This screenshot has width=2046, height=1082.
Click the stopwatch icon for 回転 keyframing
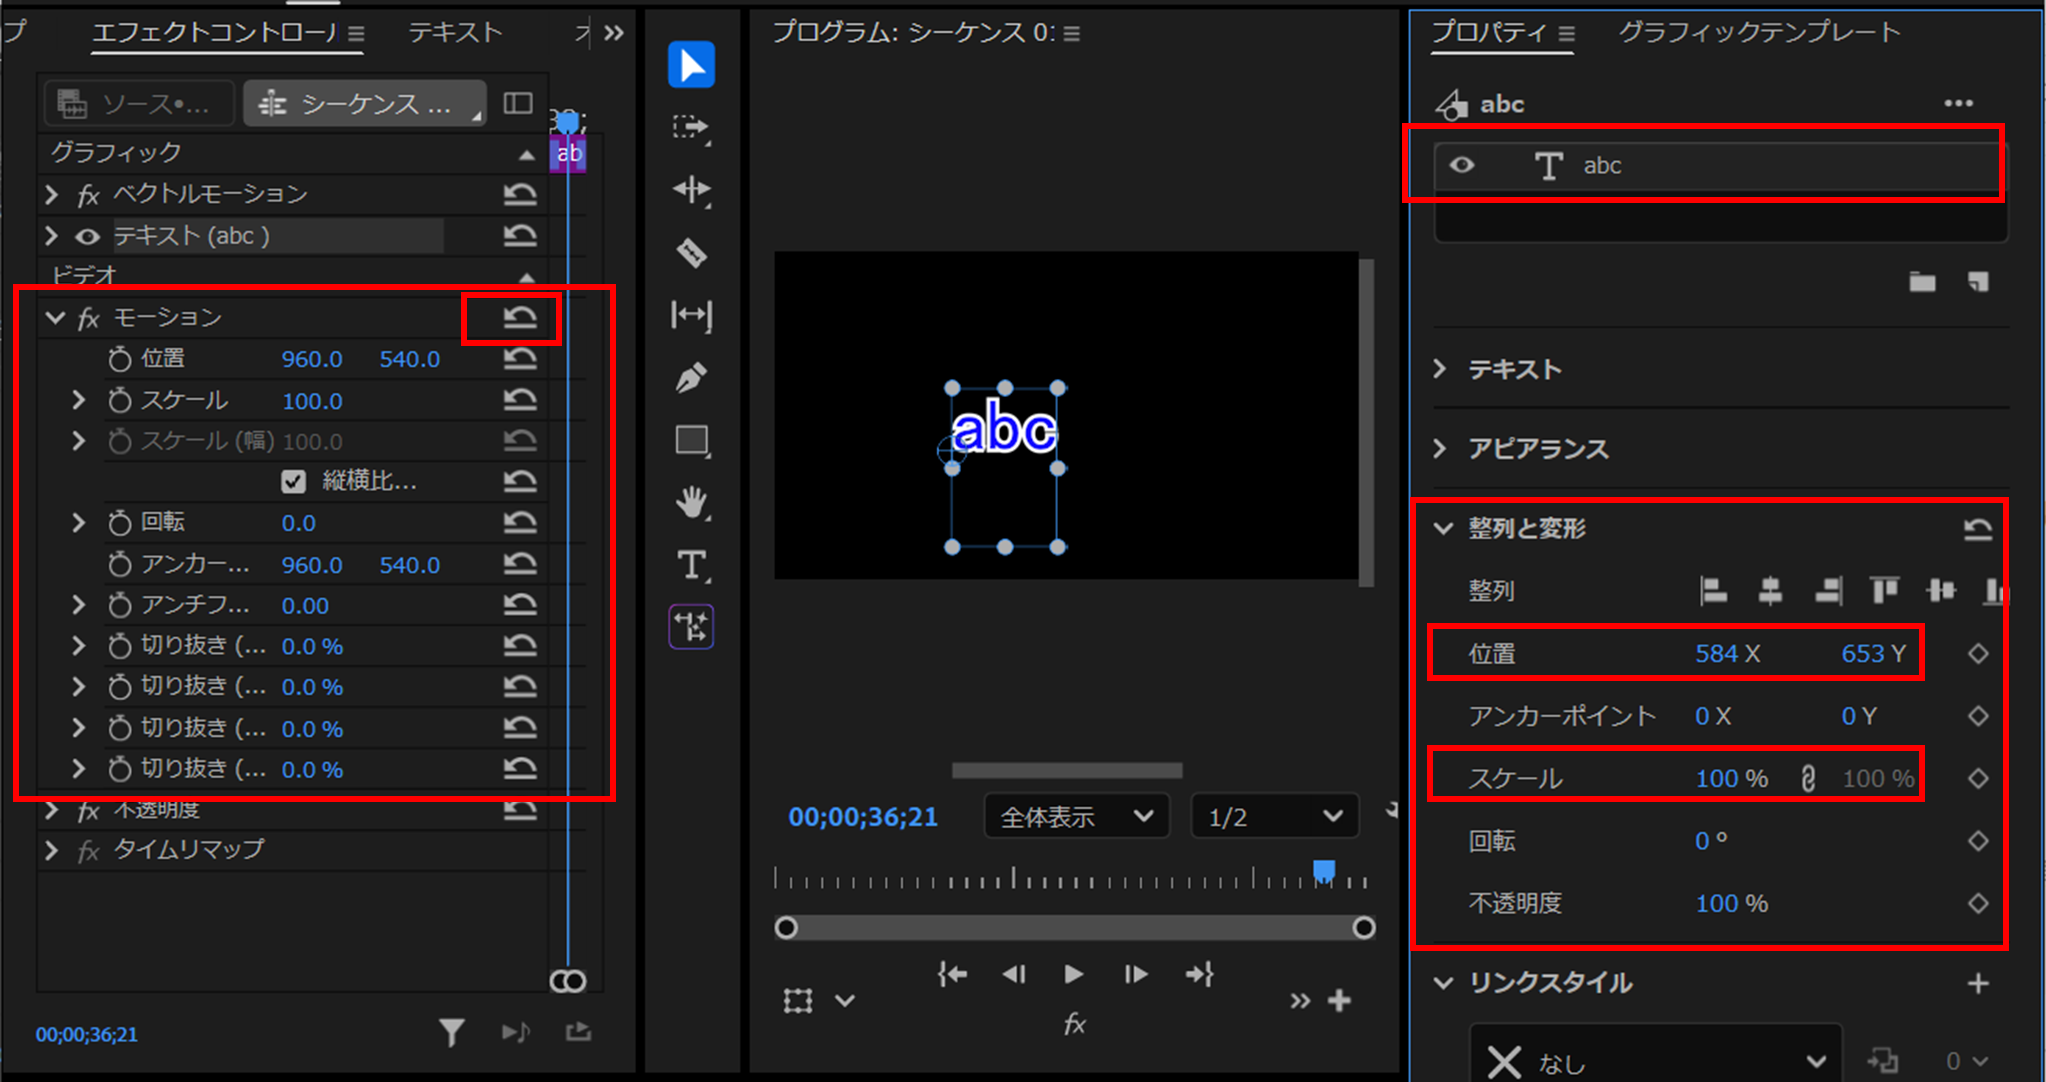119,521
